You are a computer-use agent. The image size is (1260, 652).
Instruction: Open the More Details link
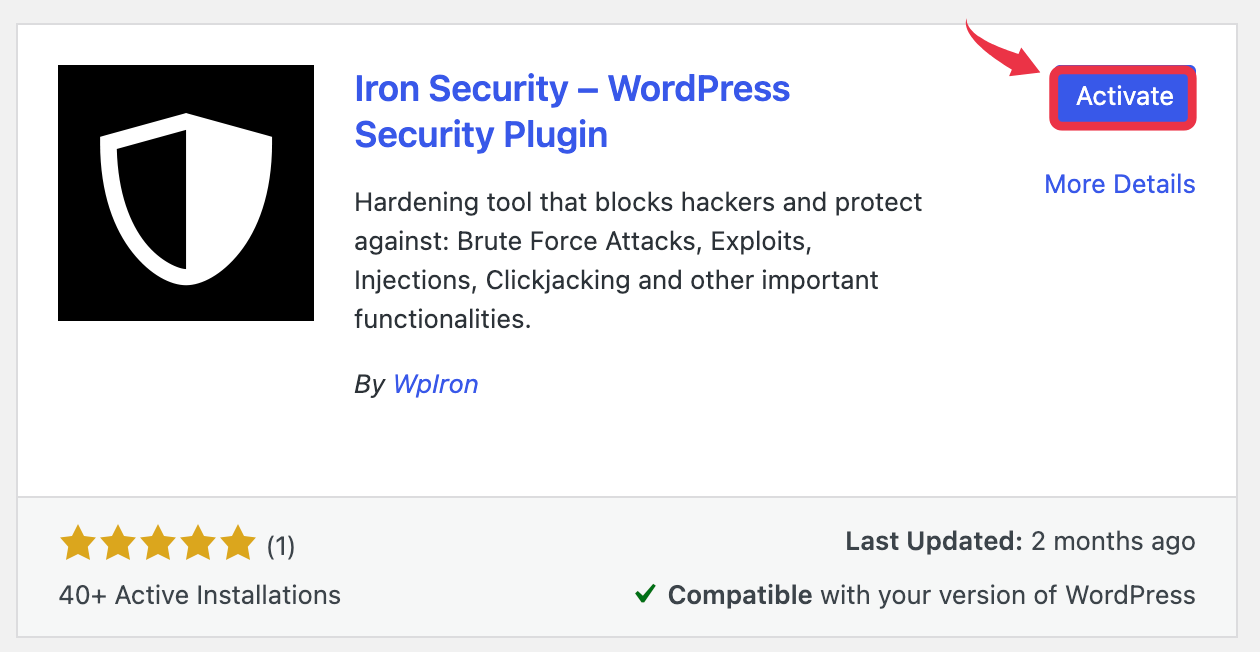tap(1119, 184)
